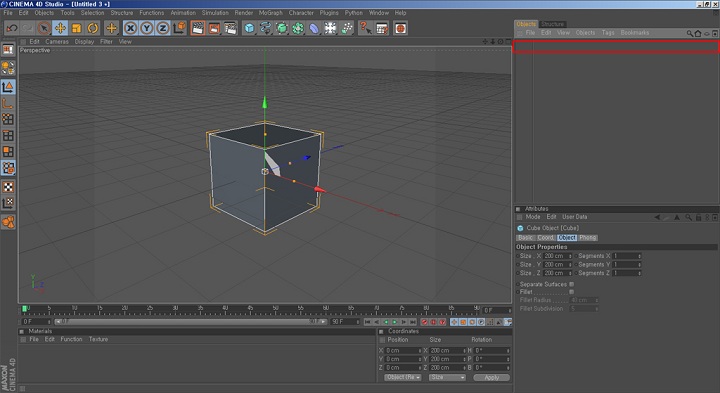Viewport: 720px width, 393px height.
Task: Toggle X axis lock
Action: point(130,28)
